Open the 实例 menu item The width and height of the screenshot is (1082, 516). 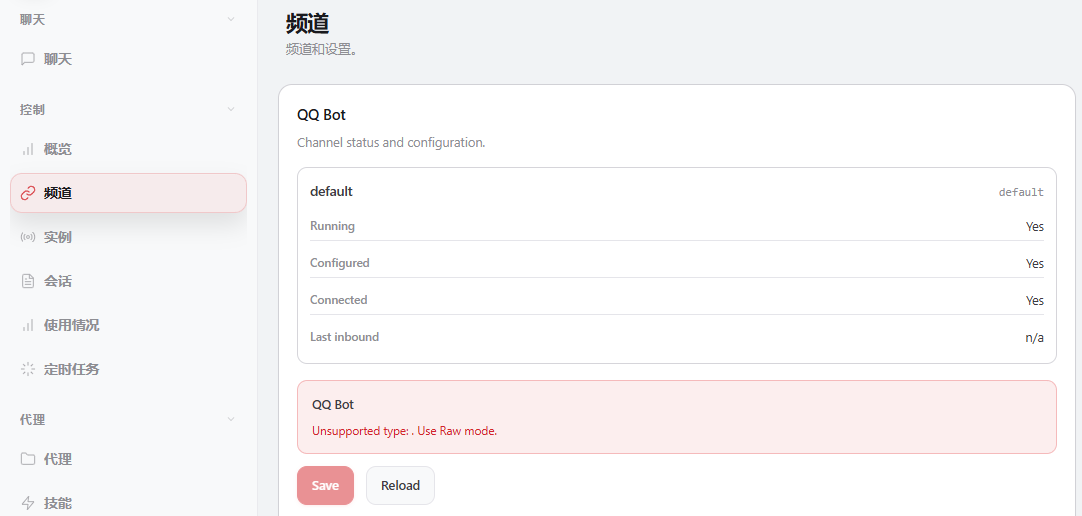[x=58, y=237]
